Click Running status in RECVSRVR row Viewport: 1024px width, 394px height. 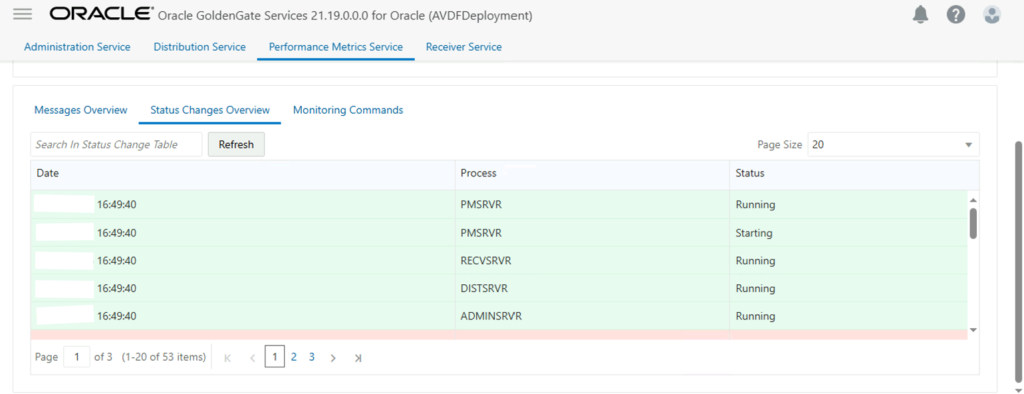tap(756, 261)
